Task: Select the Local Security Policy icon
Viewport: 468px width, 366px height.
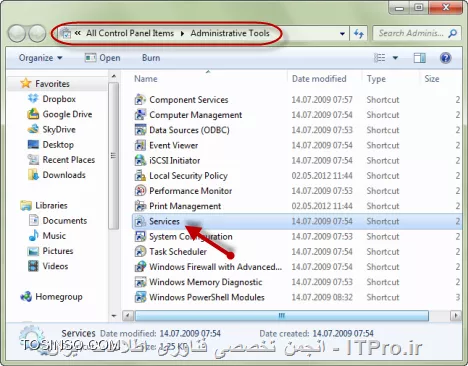Action: coord(140,176)
